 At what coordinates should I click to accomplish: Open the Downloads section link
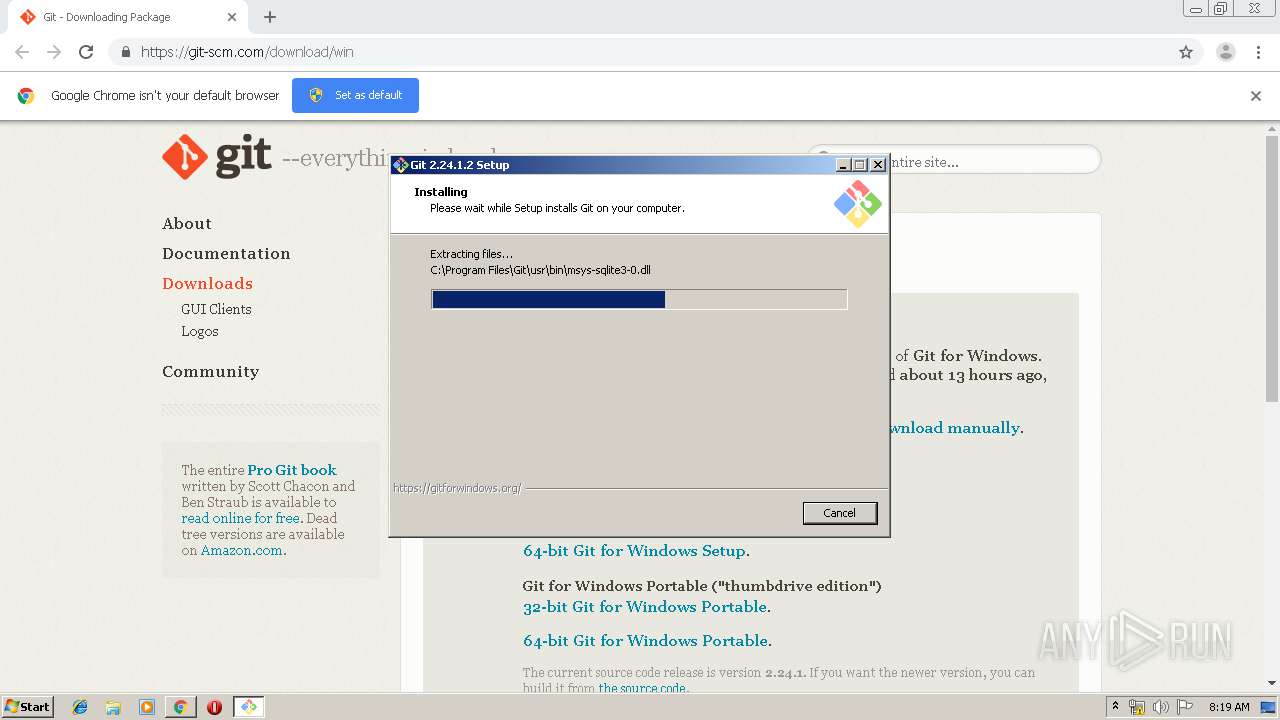[x=207, y=284]
